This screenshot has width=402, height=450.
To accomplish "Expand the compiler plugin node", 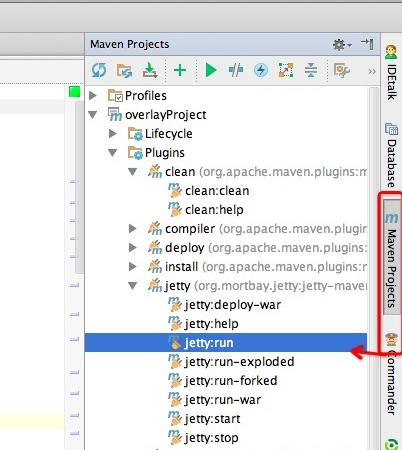I will tap(133, 229).
